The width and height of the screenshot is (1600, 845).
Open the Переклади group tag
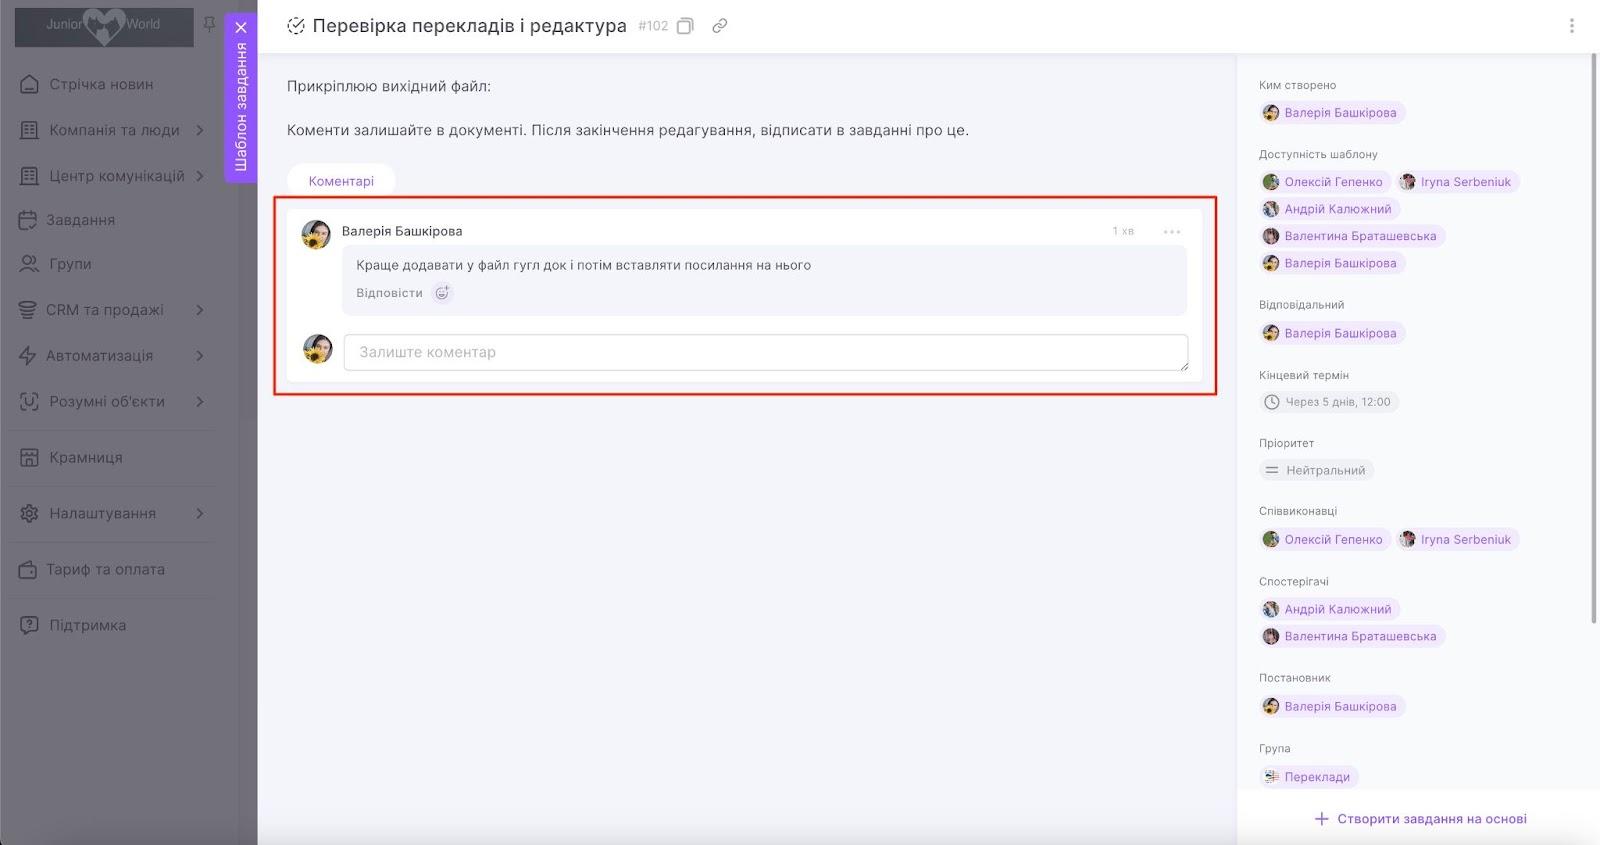point(1309,777)
